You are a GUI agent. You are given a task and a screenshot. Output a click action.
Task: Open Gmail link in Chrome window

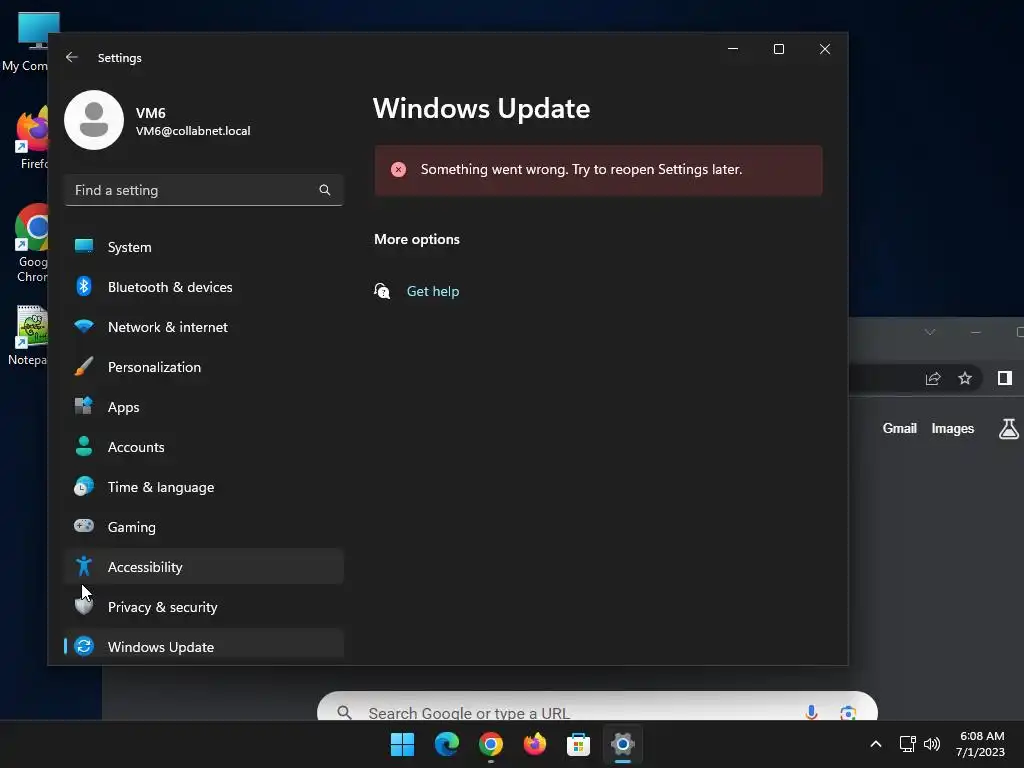[899, 428]
